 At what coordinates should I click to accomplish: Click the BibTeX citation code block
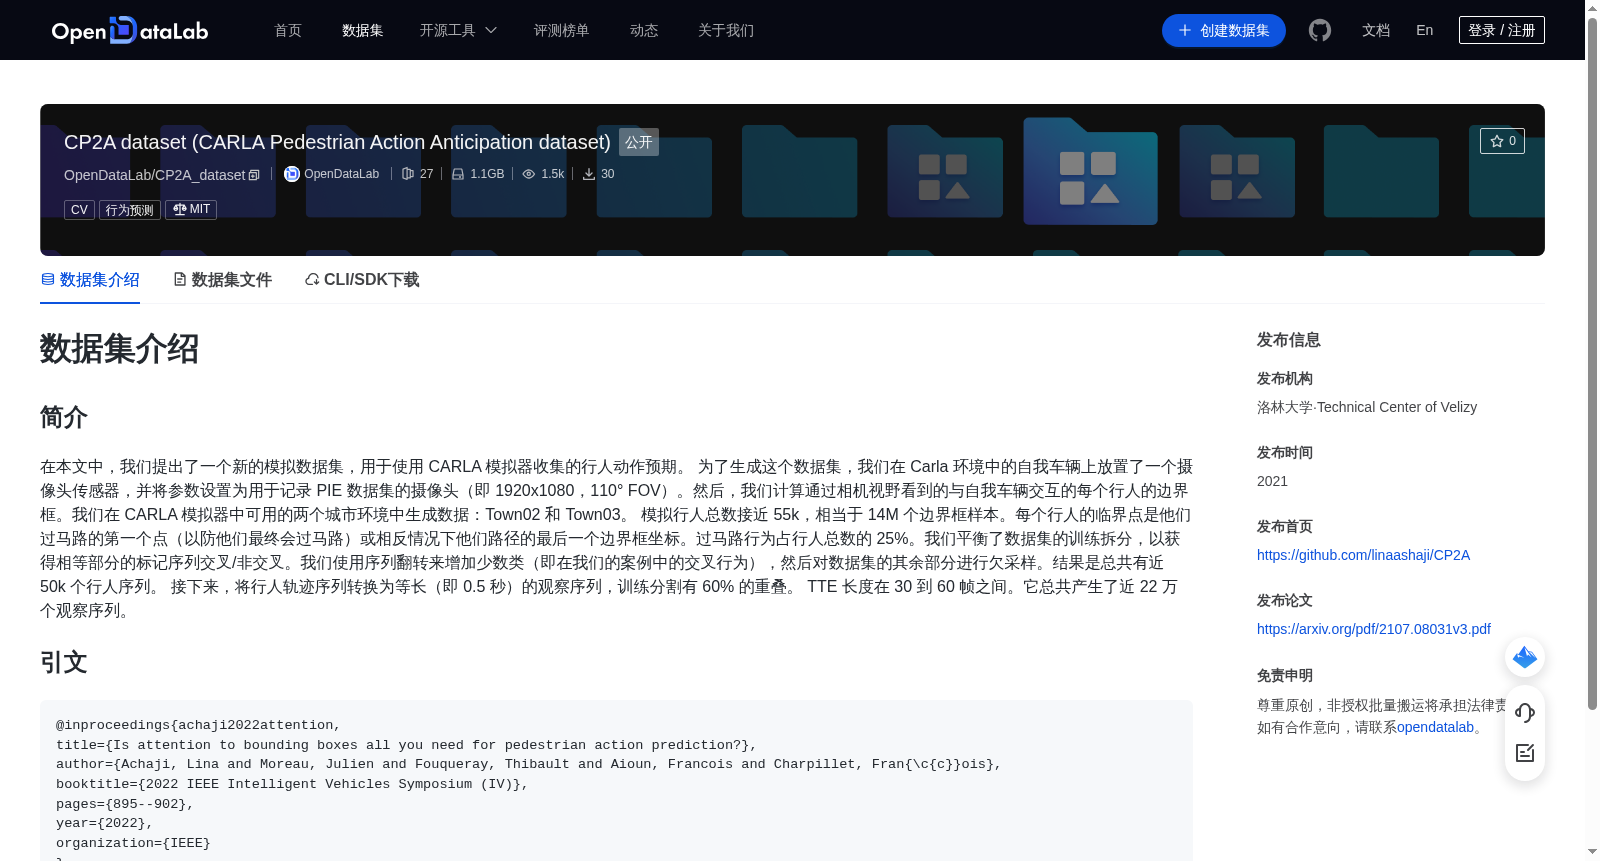click(616, 781)
